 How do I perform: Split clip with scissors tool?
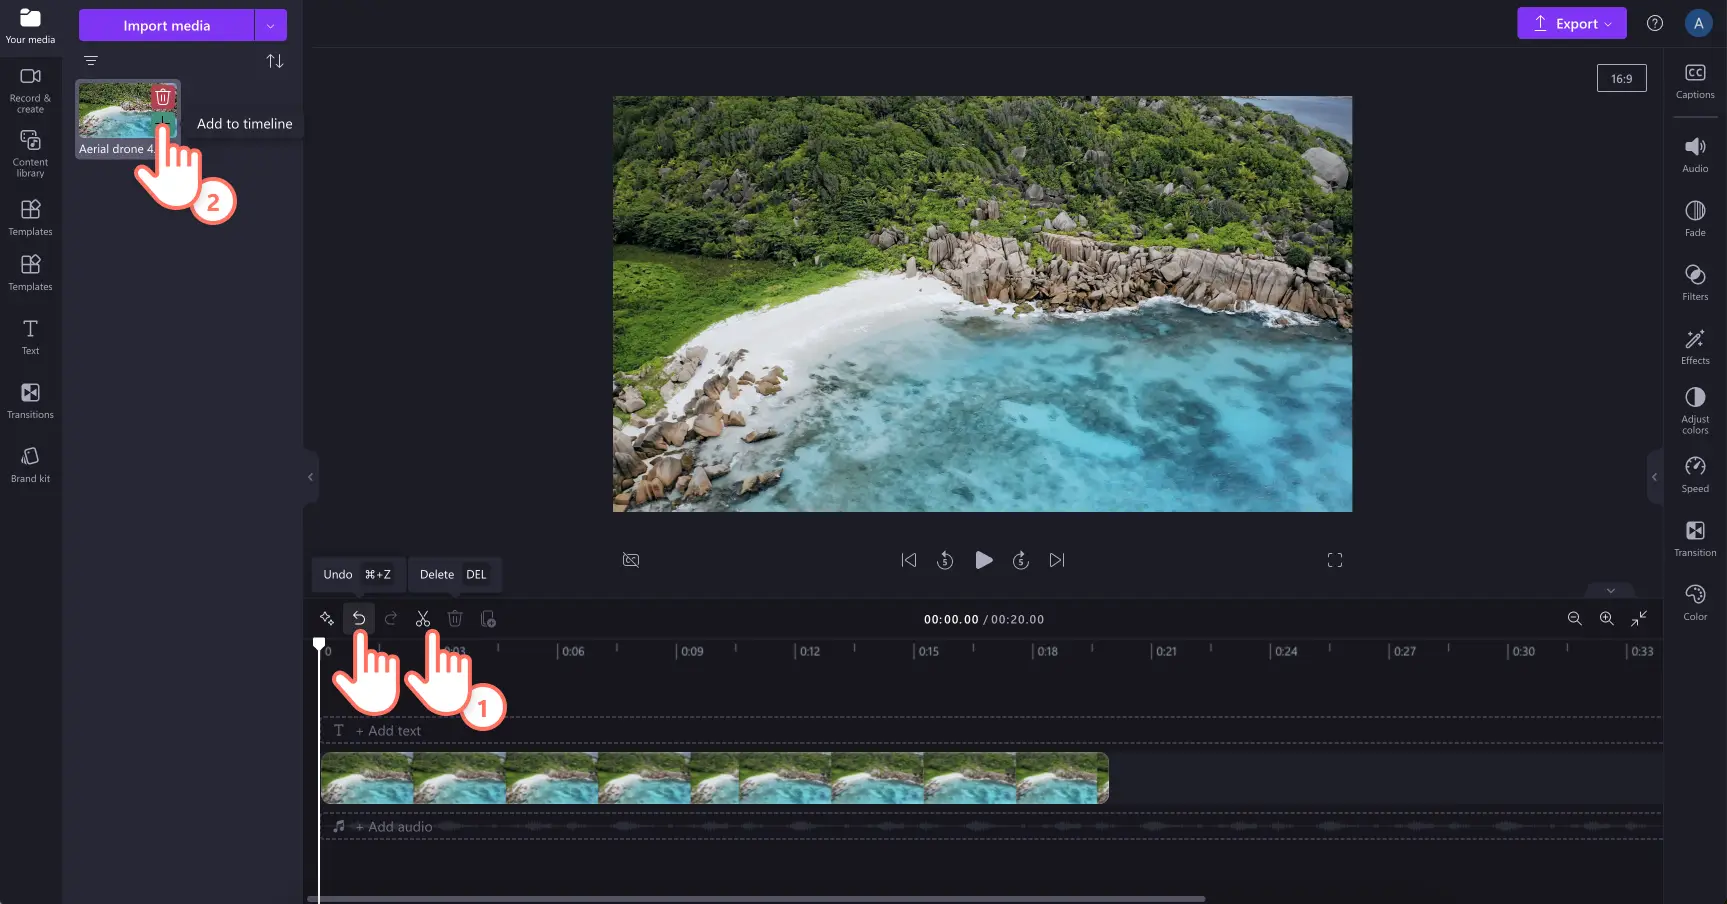423,619
